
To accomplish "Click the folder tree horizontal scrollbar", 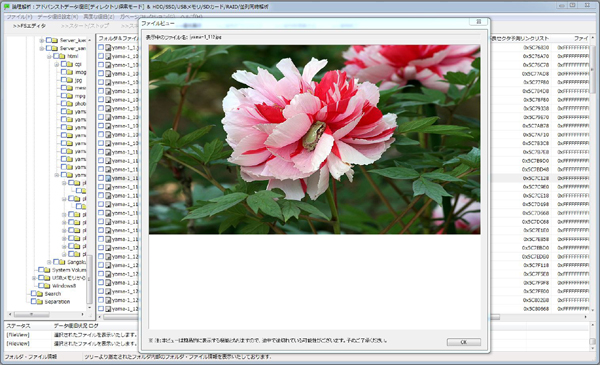I will (46, 314).
